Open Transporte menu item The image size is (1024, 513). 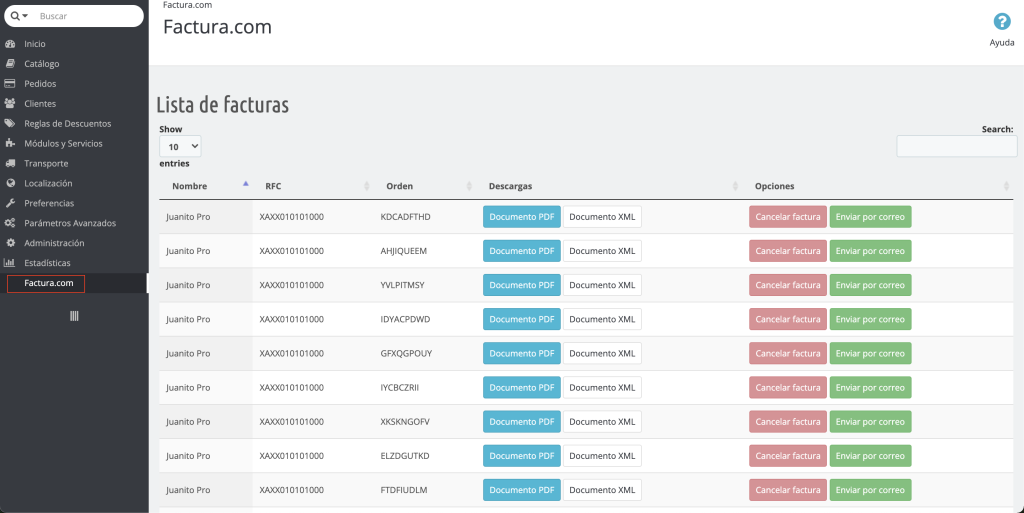pyautogui.click(x=46, y=163)
